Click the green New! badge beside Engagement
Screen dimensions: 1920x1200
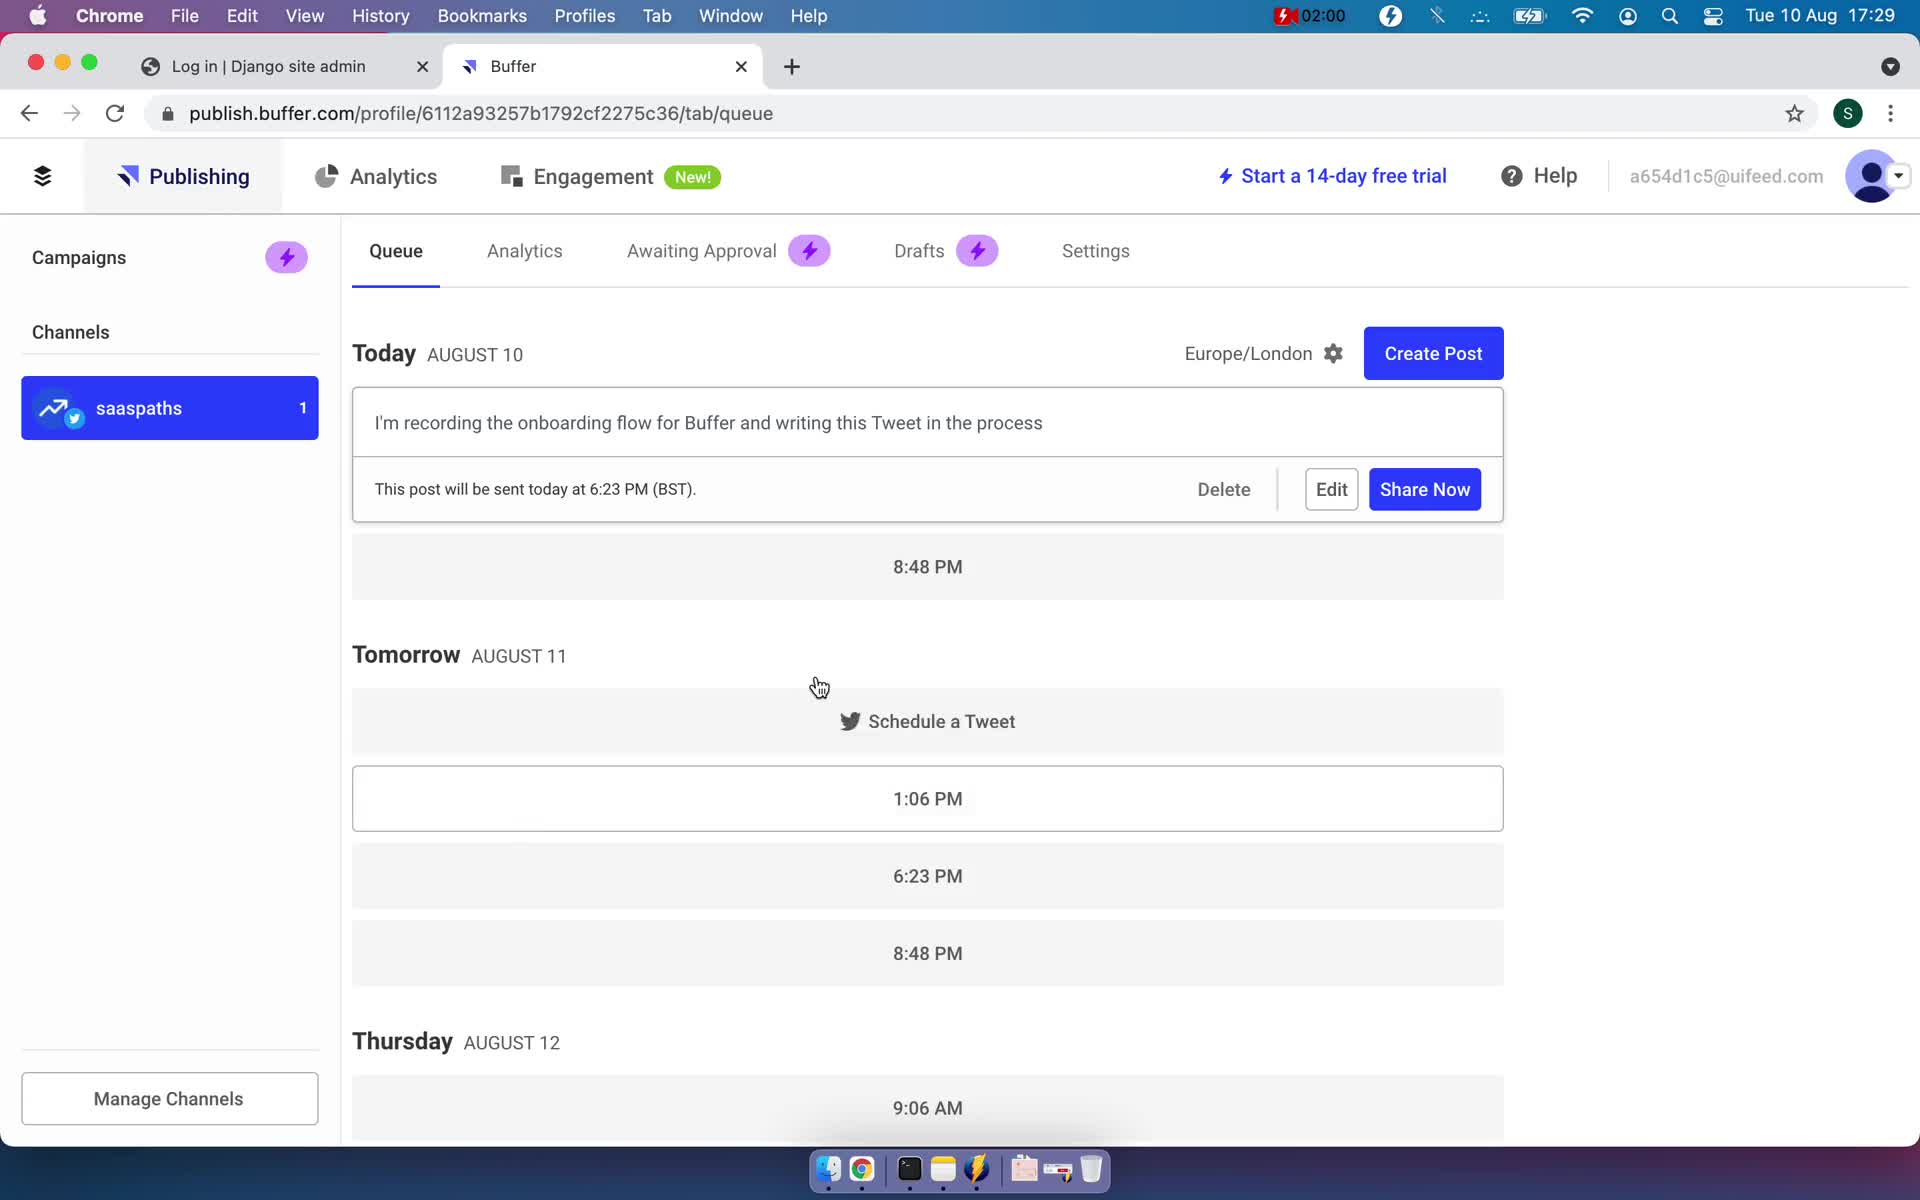(x=692, y=177)
